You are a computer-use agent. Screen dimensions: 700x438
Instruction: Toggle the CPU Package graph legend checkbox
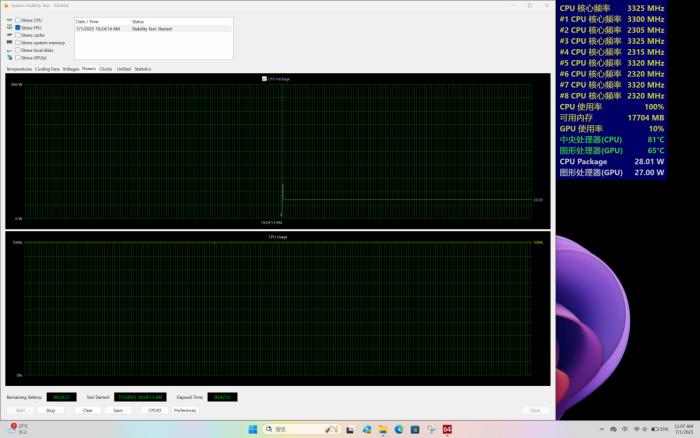(264, 78)
